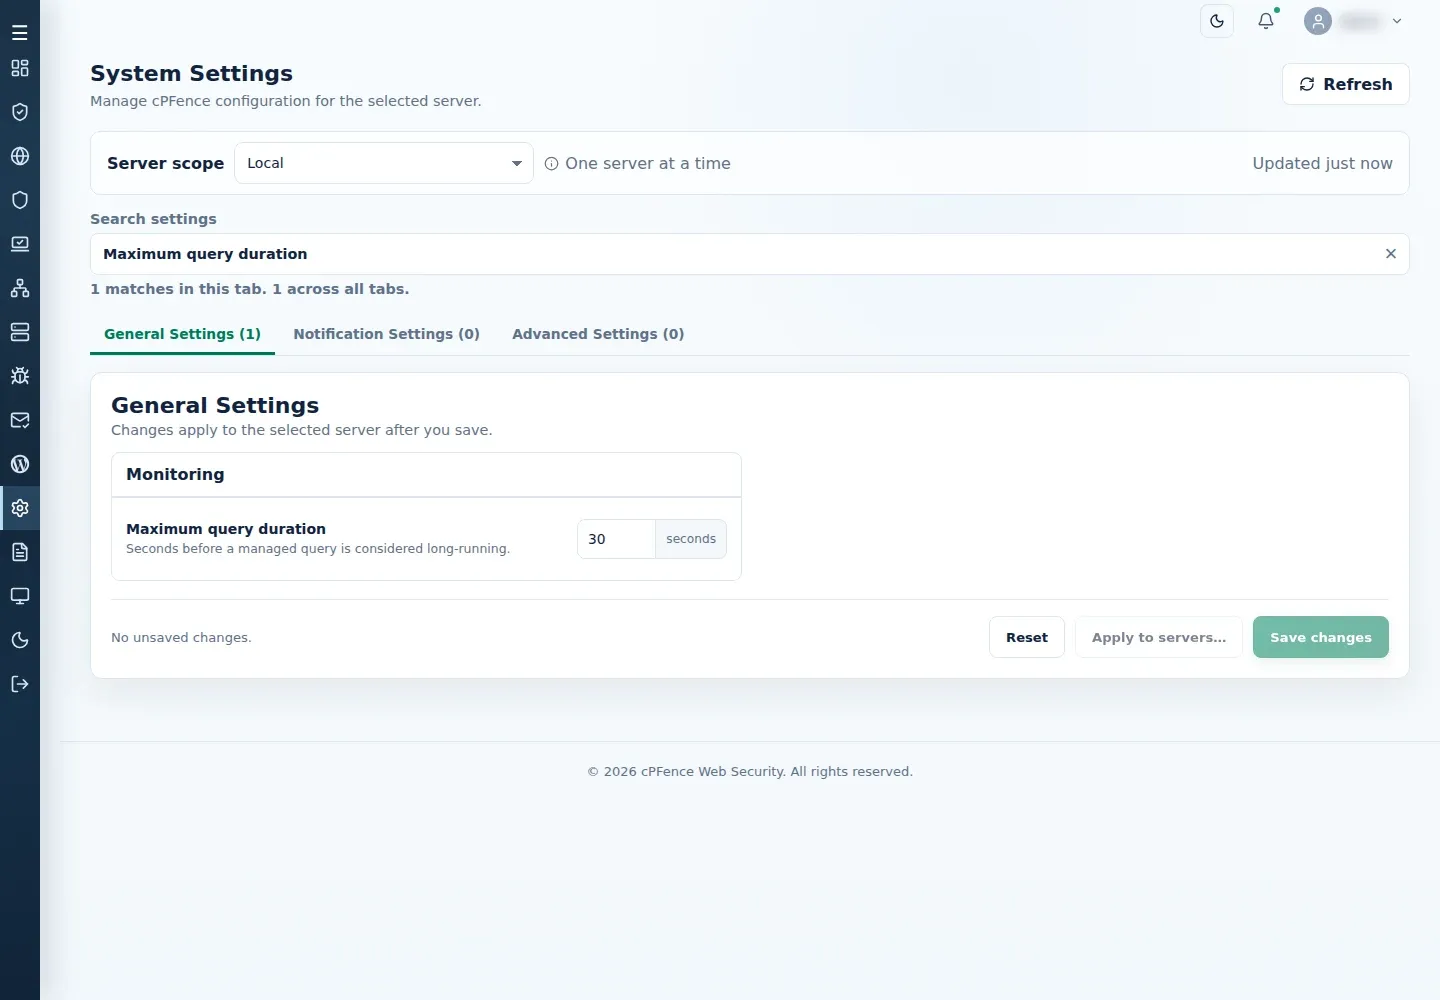This screenshot has width=1440, height=1000.
Task: Switch to Notification Settings (0) tab
Action: pos(386,334)
